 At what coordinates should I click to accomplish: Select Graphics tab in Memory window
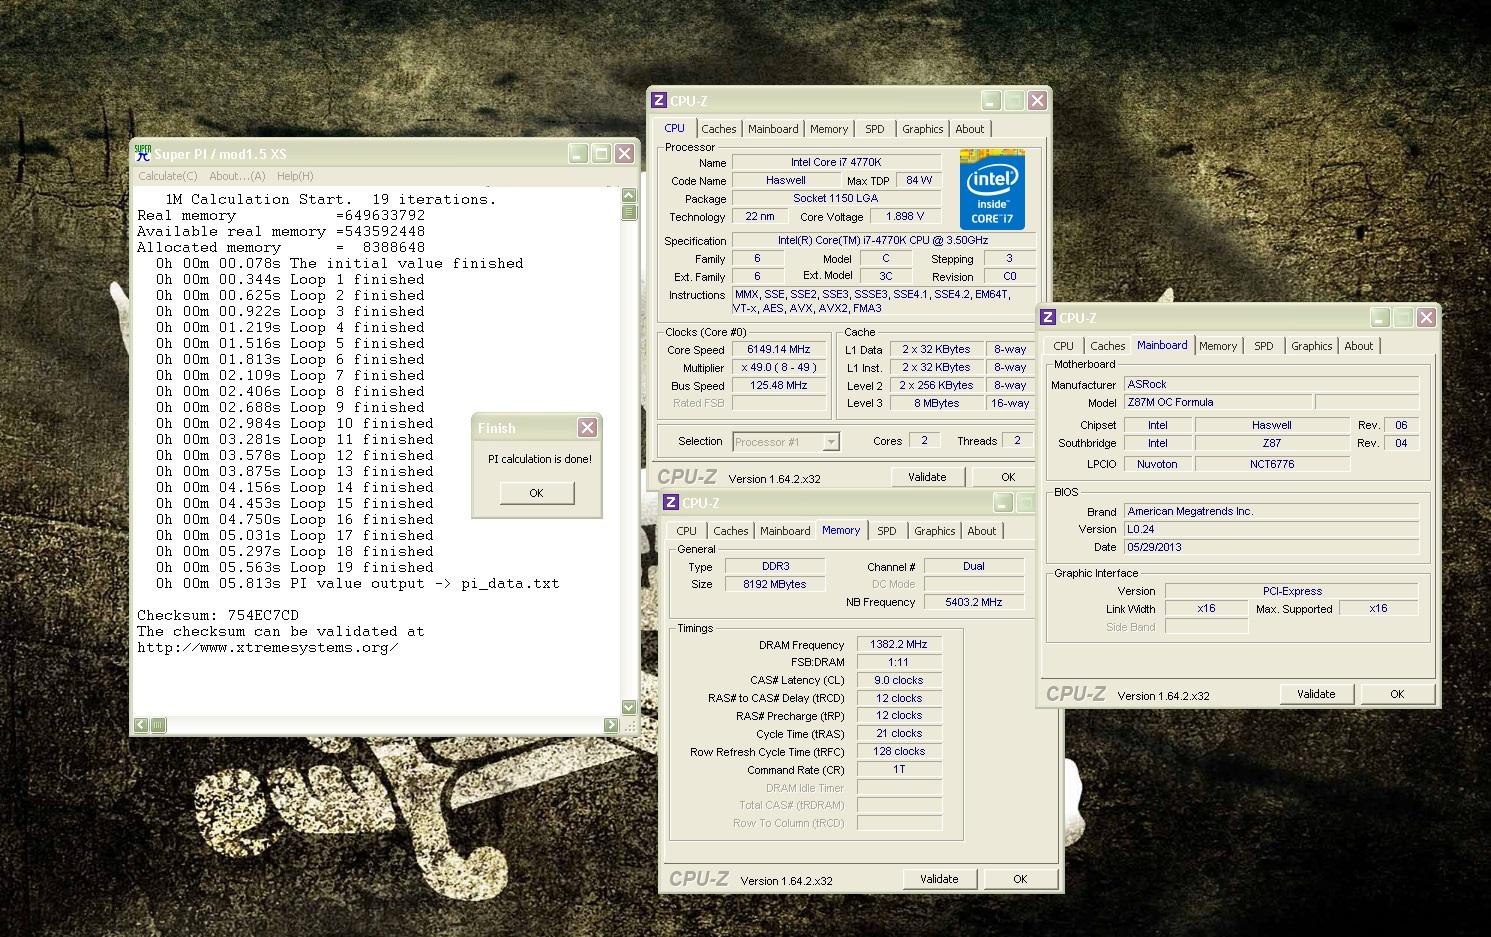click(934, 531)
